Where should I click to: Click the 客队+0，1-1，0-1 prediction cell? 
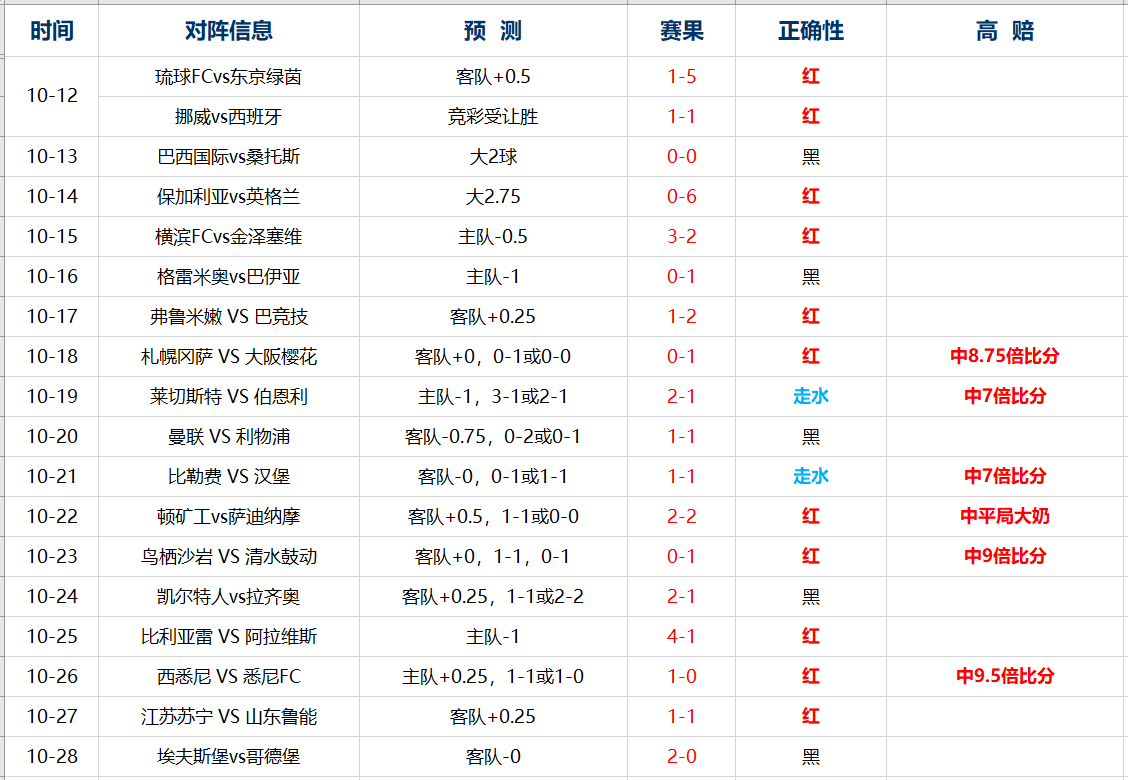(x=493, y=556)
